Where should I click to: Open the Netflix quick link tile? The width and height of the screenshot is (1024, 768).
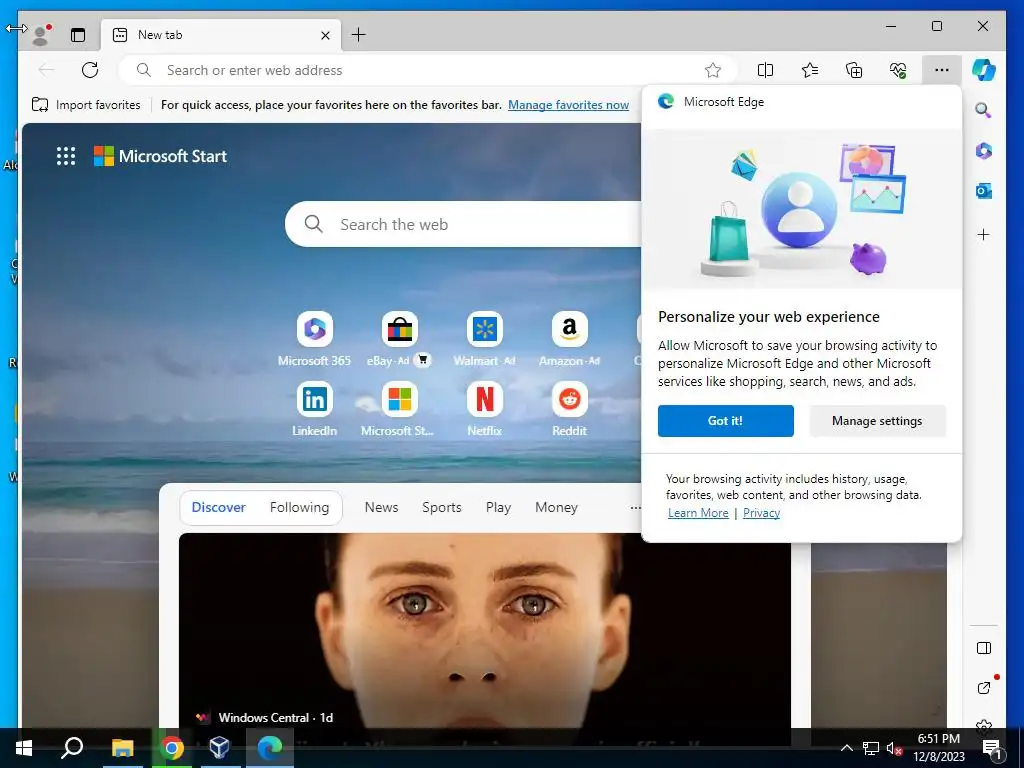pos(485,409)
